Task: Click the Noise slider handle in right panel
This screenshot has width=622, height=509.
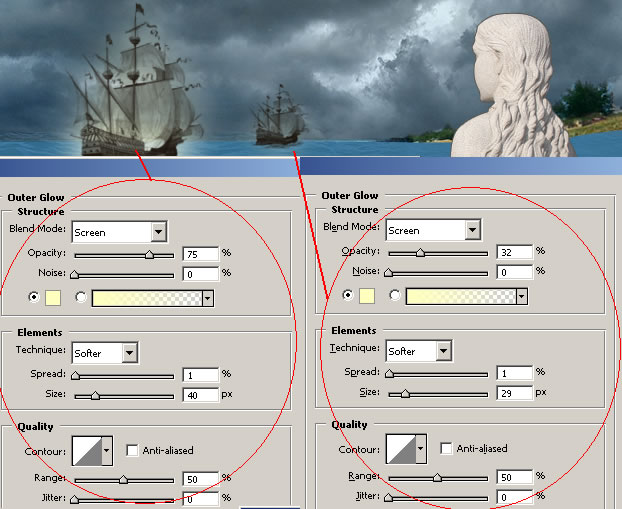Action: pos(389,273)
